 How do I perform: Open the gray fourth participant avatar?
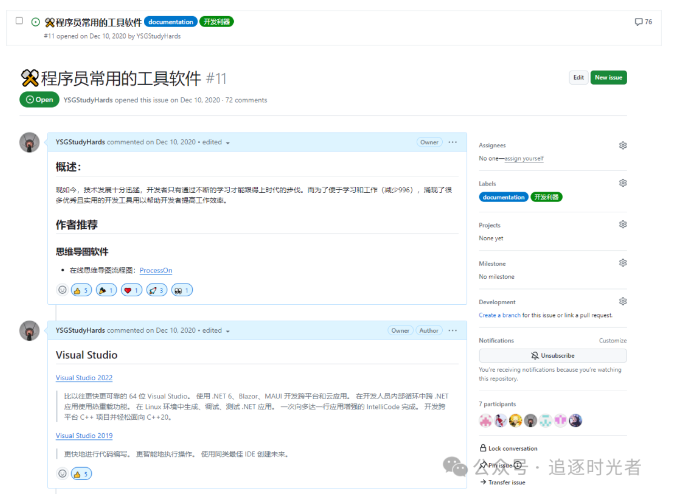click(x=530, y=421)
